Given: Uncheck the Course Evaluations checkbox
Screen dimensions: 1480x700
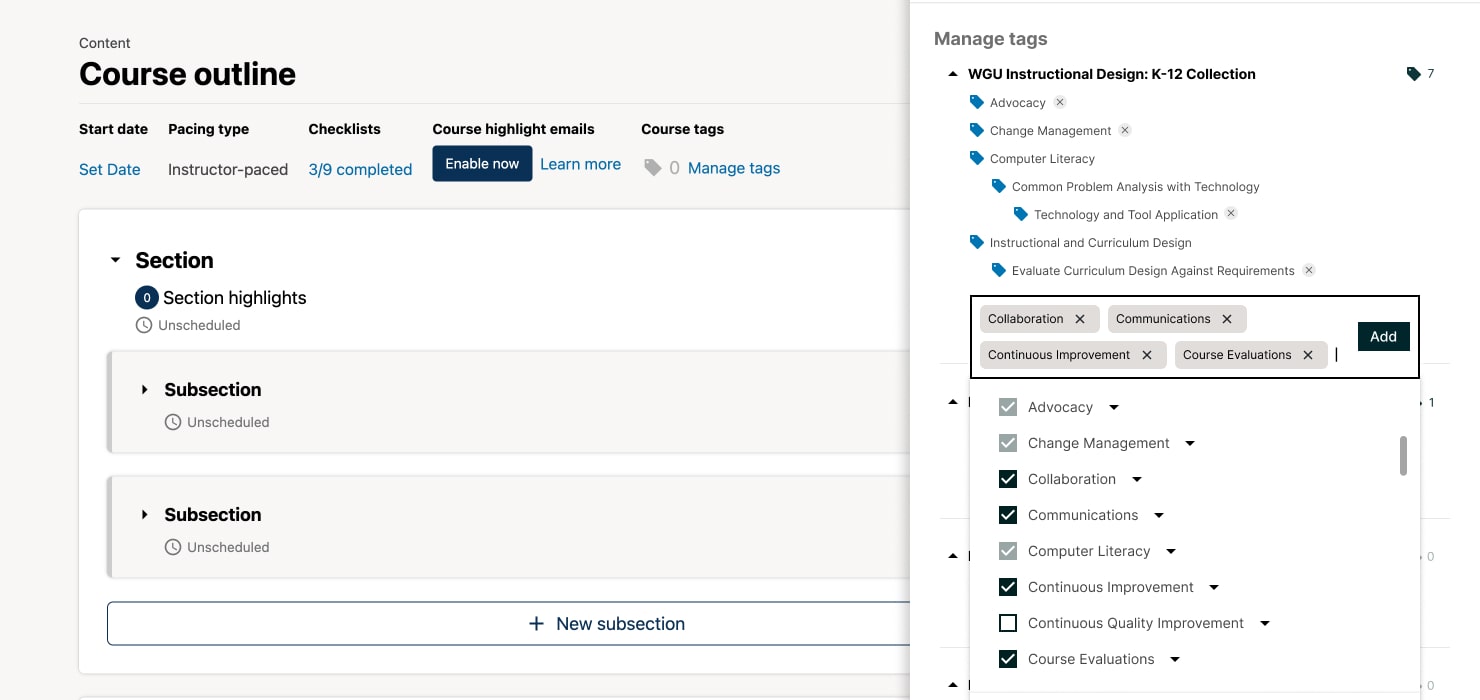Looking at the screenshot, I should tap(1008, 659).
